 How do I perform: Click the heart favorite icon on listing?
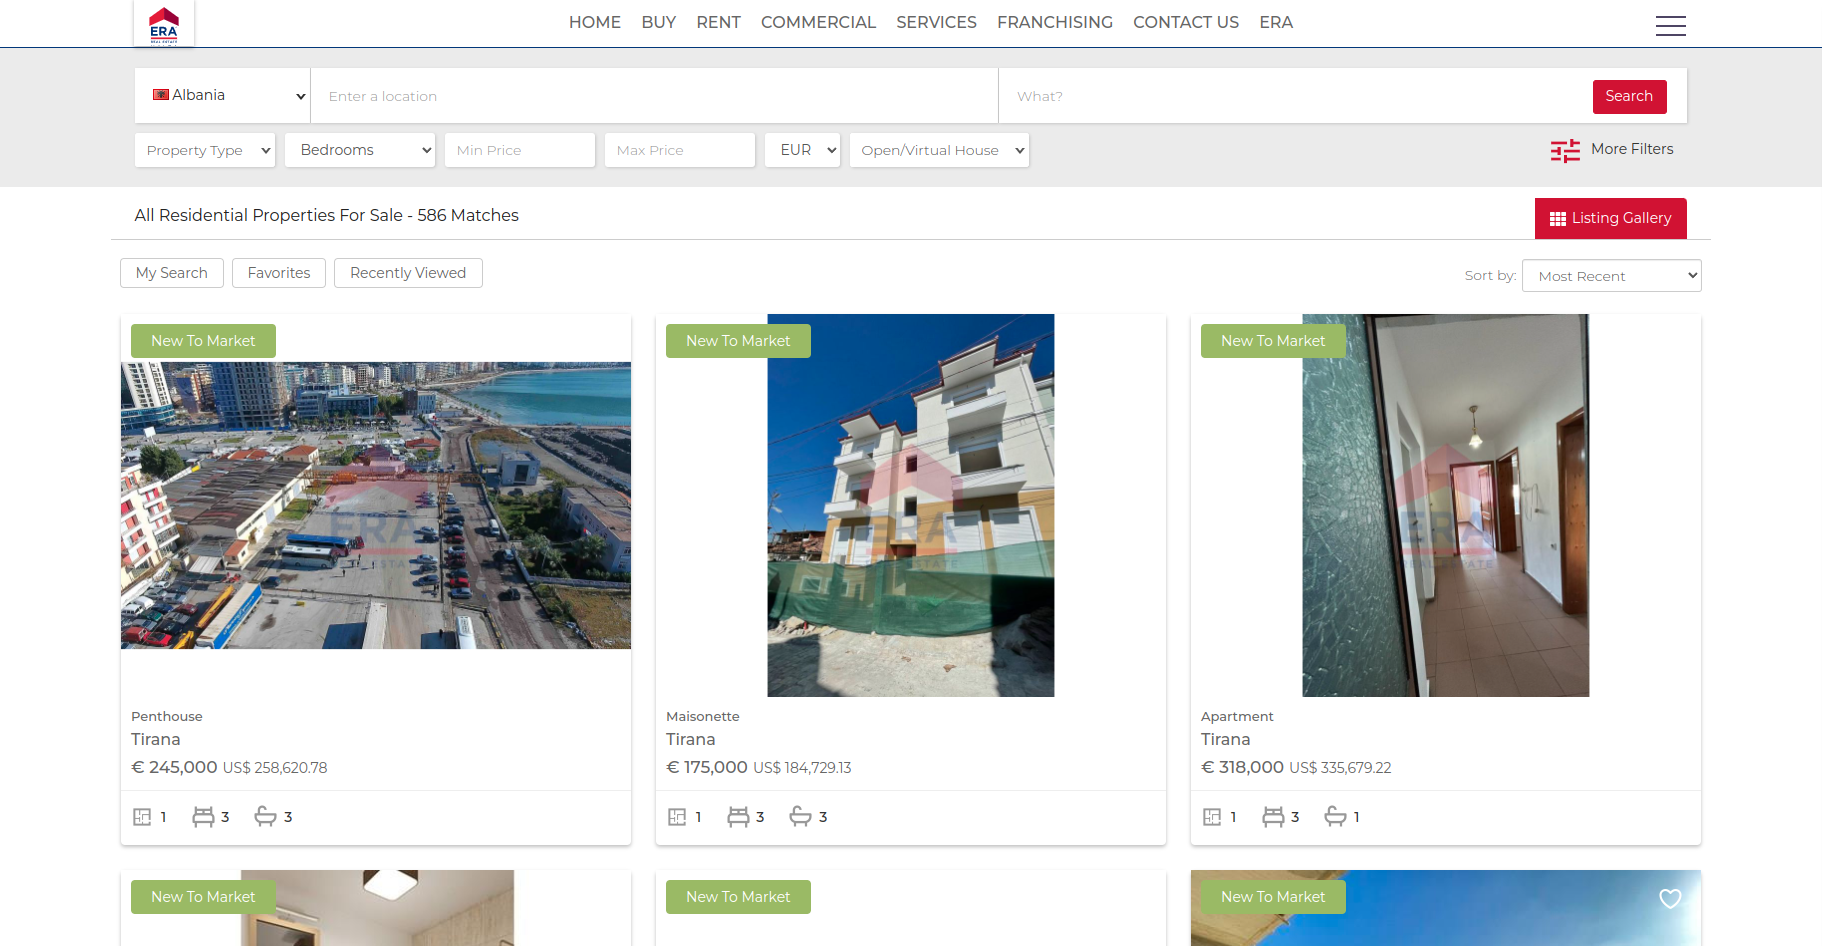point(1670,898)
